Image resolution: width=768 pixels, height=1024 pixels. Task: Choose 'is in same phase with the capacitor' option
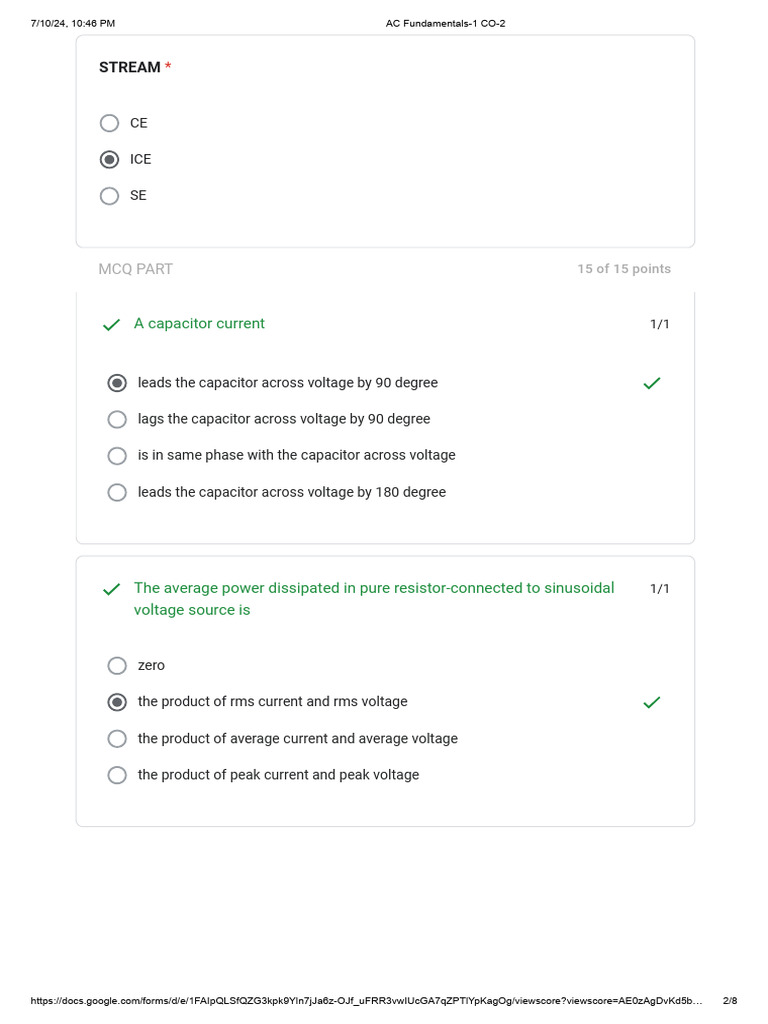pos(117,455)
